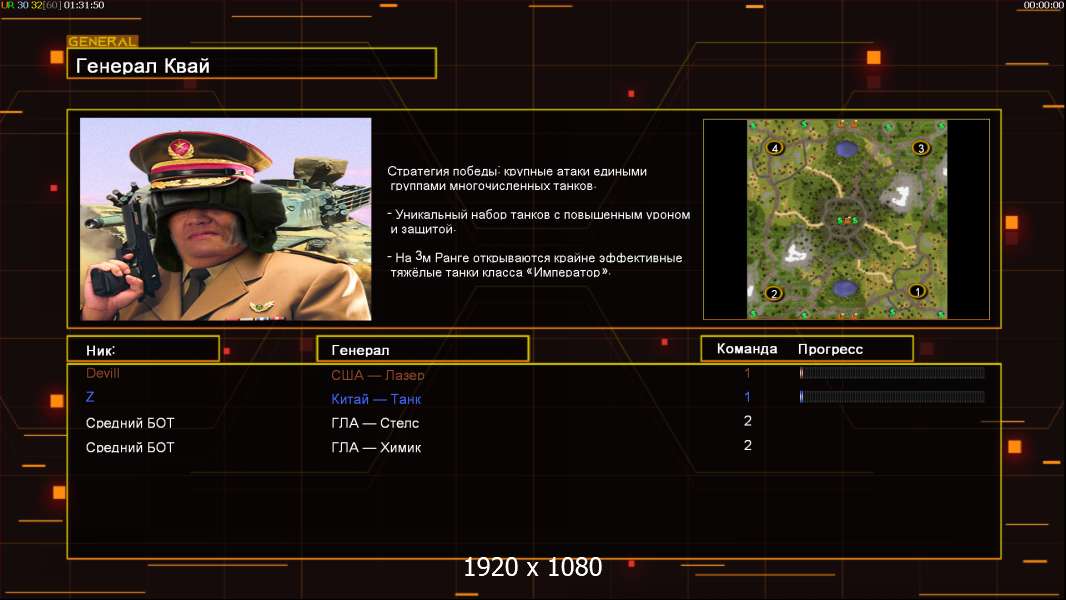Click 'ГЛА — Химик' general entry
This screenshot has height=600, width=1066.
coord(376,447)
